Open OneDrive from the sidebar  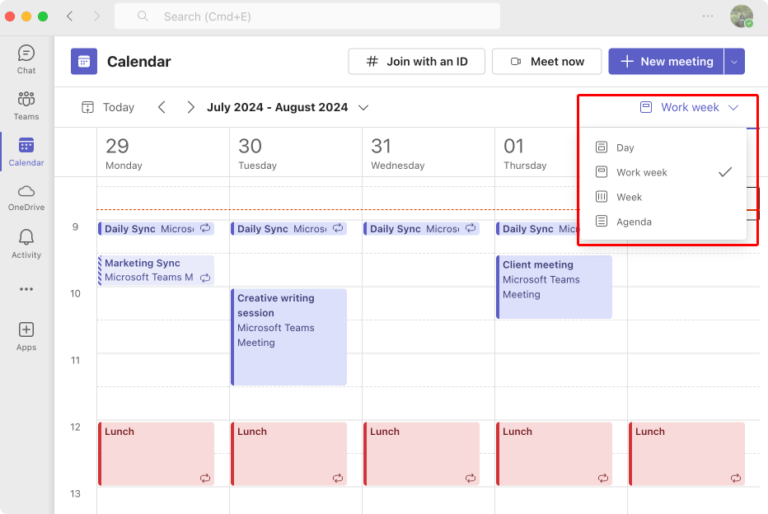26,196
